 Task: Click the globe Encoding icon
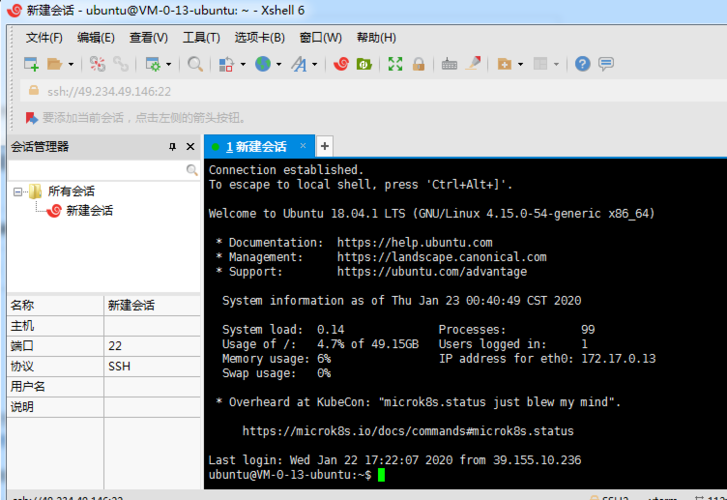point(263,64)
